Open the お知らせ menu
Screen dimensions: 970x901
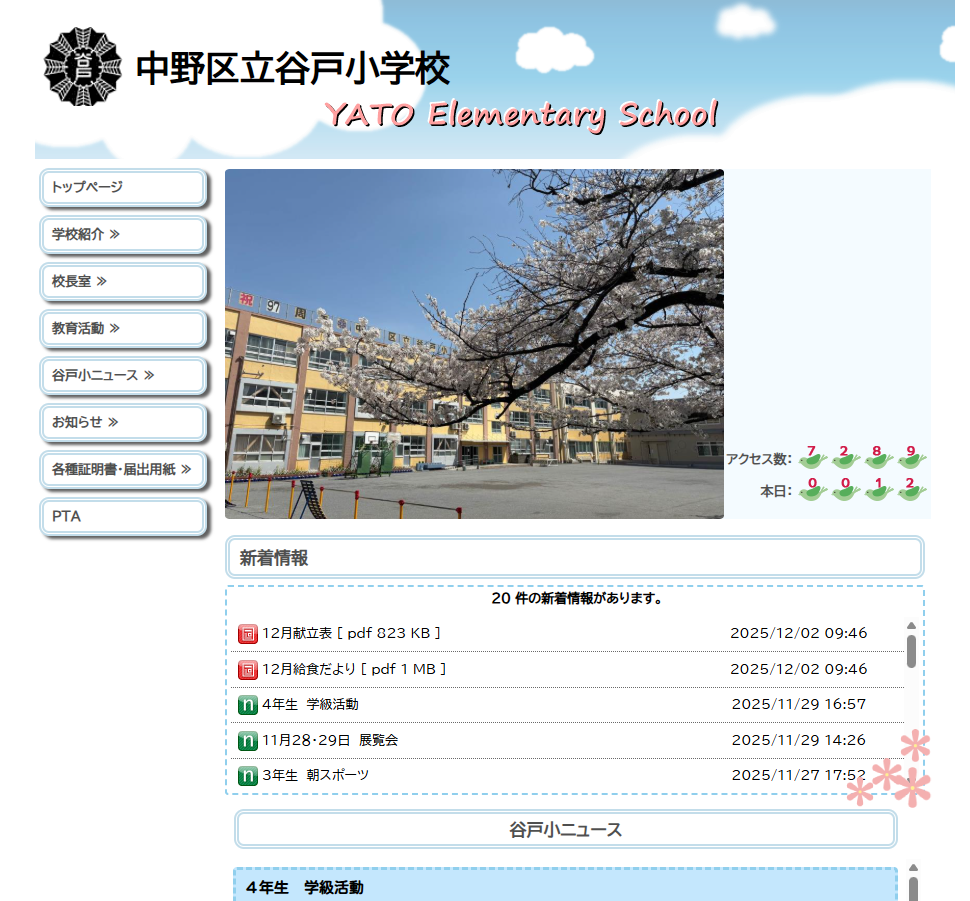tap(123, 422)
